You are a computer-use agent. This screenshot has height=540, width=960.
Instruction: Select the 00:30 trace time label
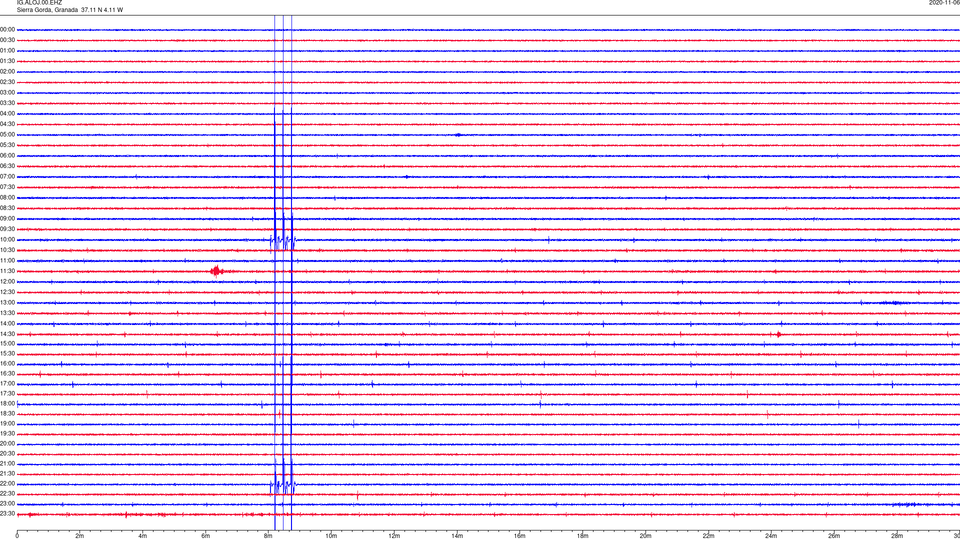(7, 40)
